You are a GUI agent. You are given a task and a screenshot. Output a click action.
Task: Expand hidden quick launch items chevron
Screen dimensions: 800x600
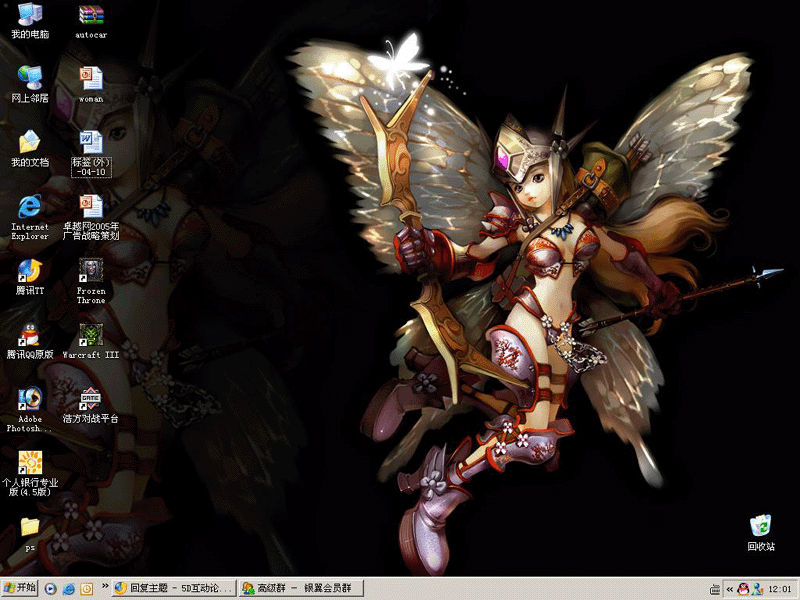(105, 586)
